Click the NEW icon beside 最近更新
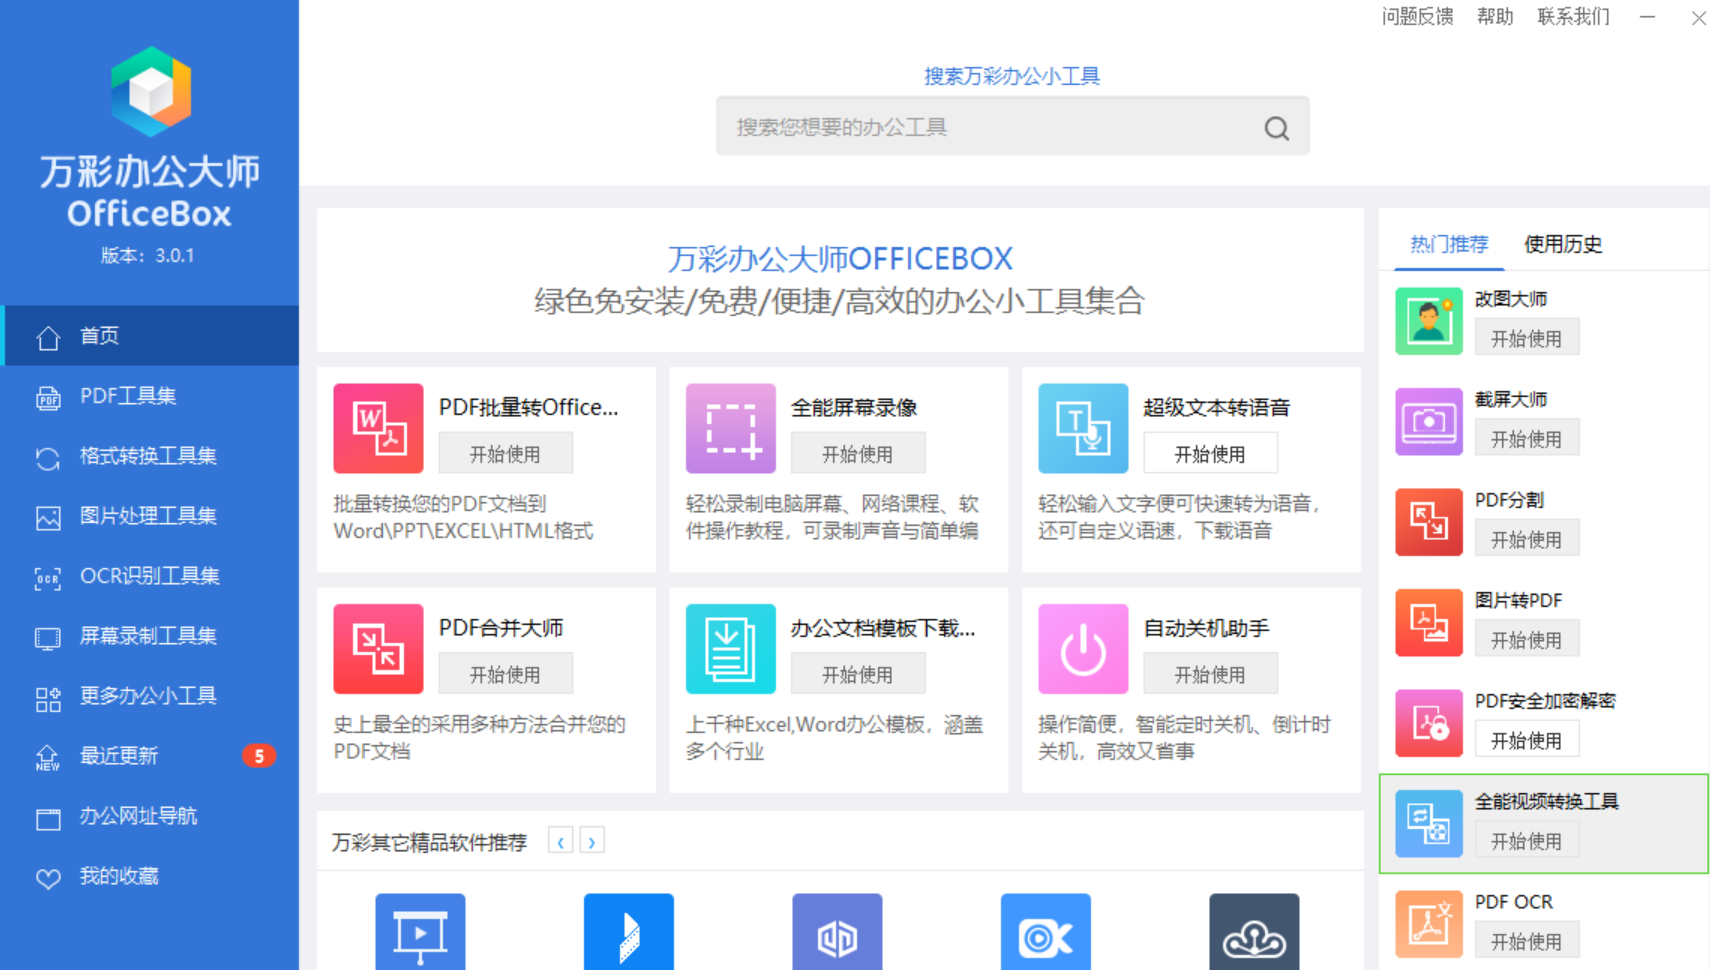 (x=48, y=758)
